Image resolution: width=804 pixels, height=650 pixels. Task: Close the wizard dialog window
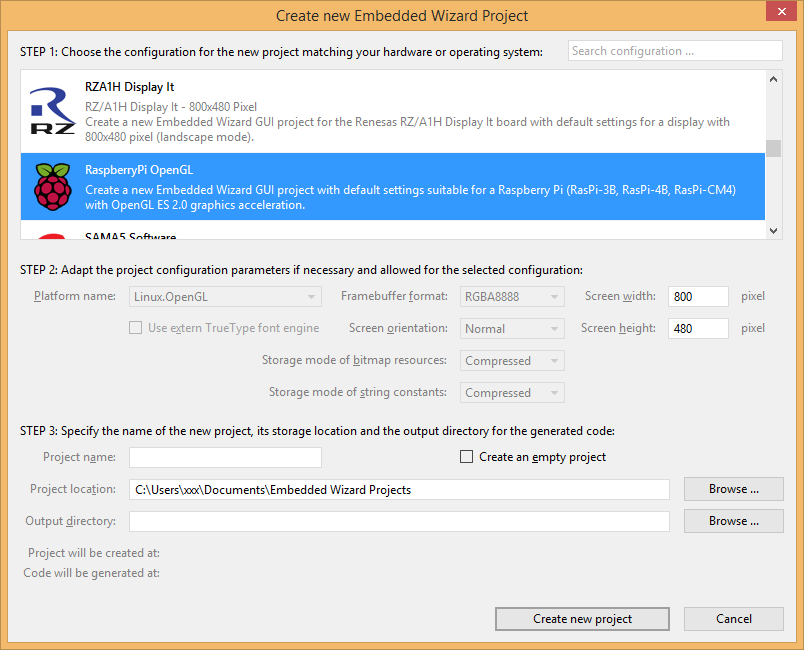tap(780, 11)
